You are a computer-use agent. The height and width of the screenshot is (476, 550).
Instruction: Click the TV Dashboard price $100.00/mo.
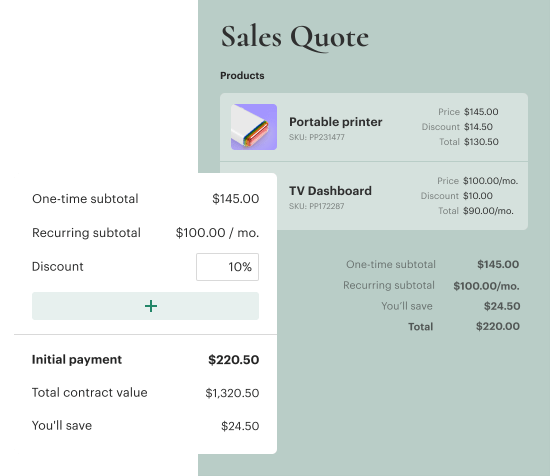[x=490, y=181]
